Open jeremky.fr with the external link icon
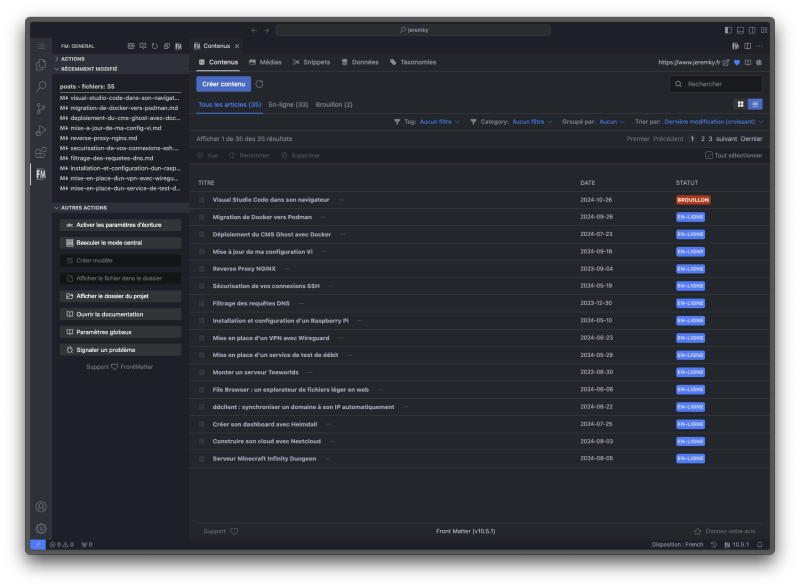The image size is (800, 588). pos(726,63)
